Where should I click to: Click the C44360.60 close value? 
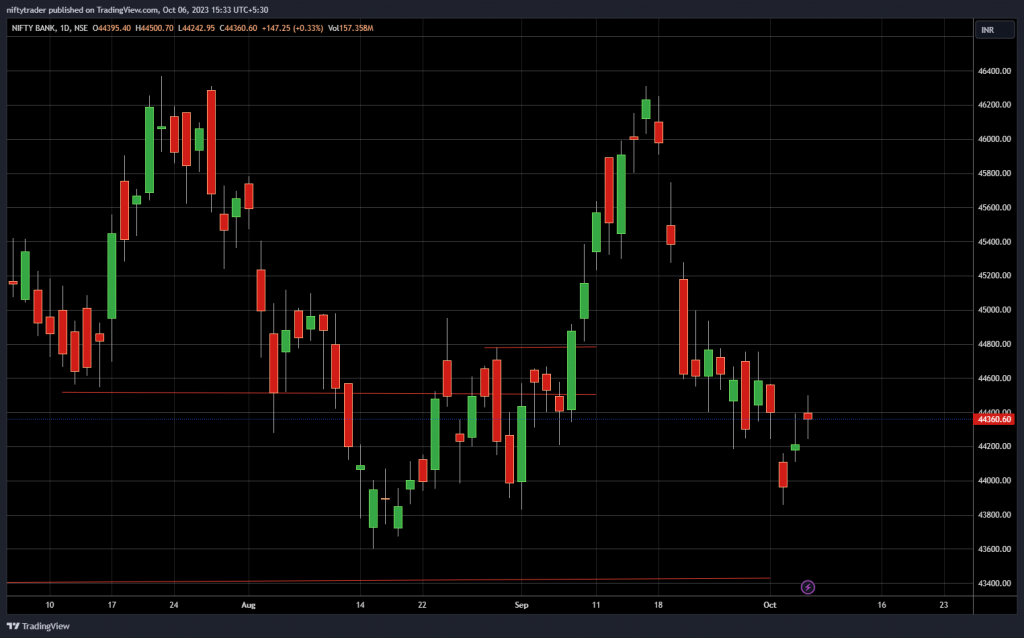tap(238, 28)
